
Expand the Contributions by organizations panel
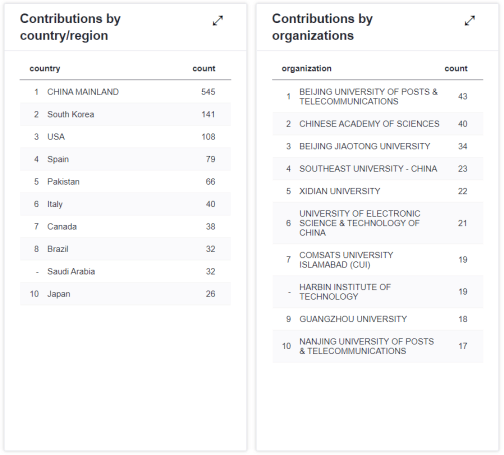(x=470, y=21)
